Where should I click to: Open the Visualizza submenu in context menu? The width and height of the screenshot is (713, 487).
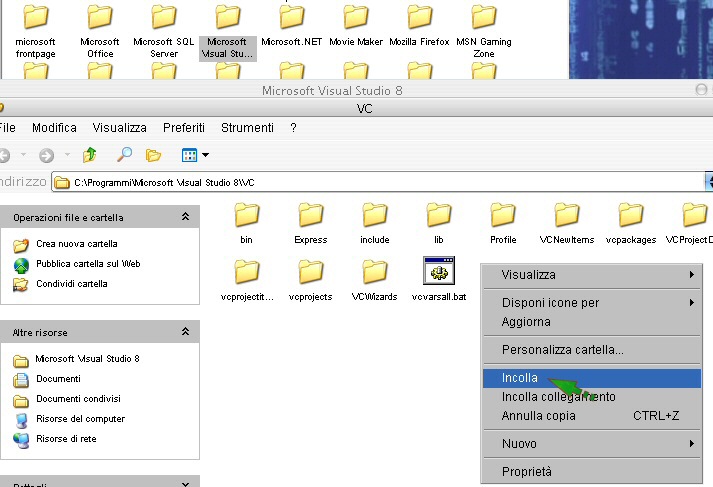[592, 275]
